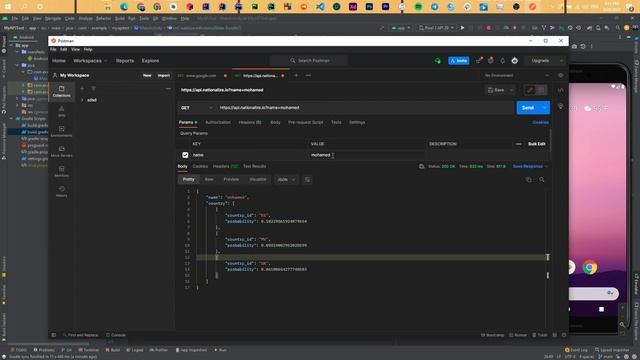The height and width of the screenshot is (360, 640).
Task: Open the lightbulb info icon on right sidebar
Action: pos(560,107)
